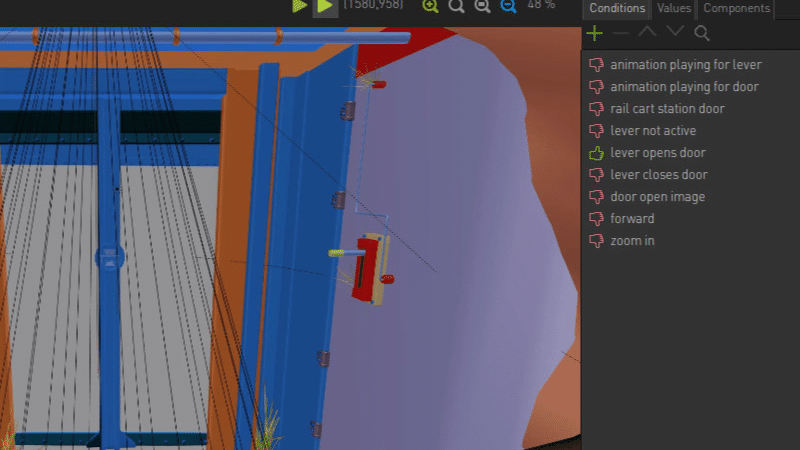Toggle thumb for 'lever not active'
800x450 pixels.
[x=596, y=131]
